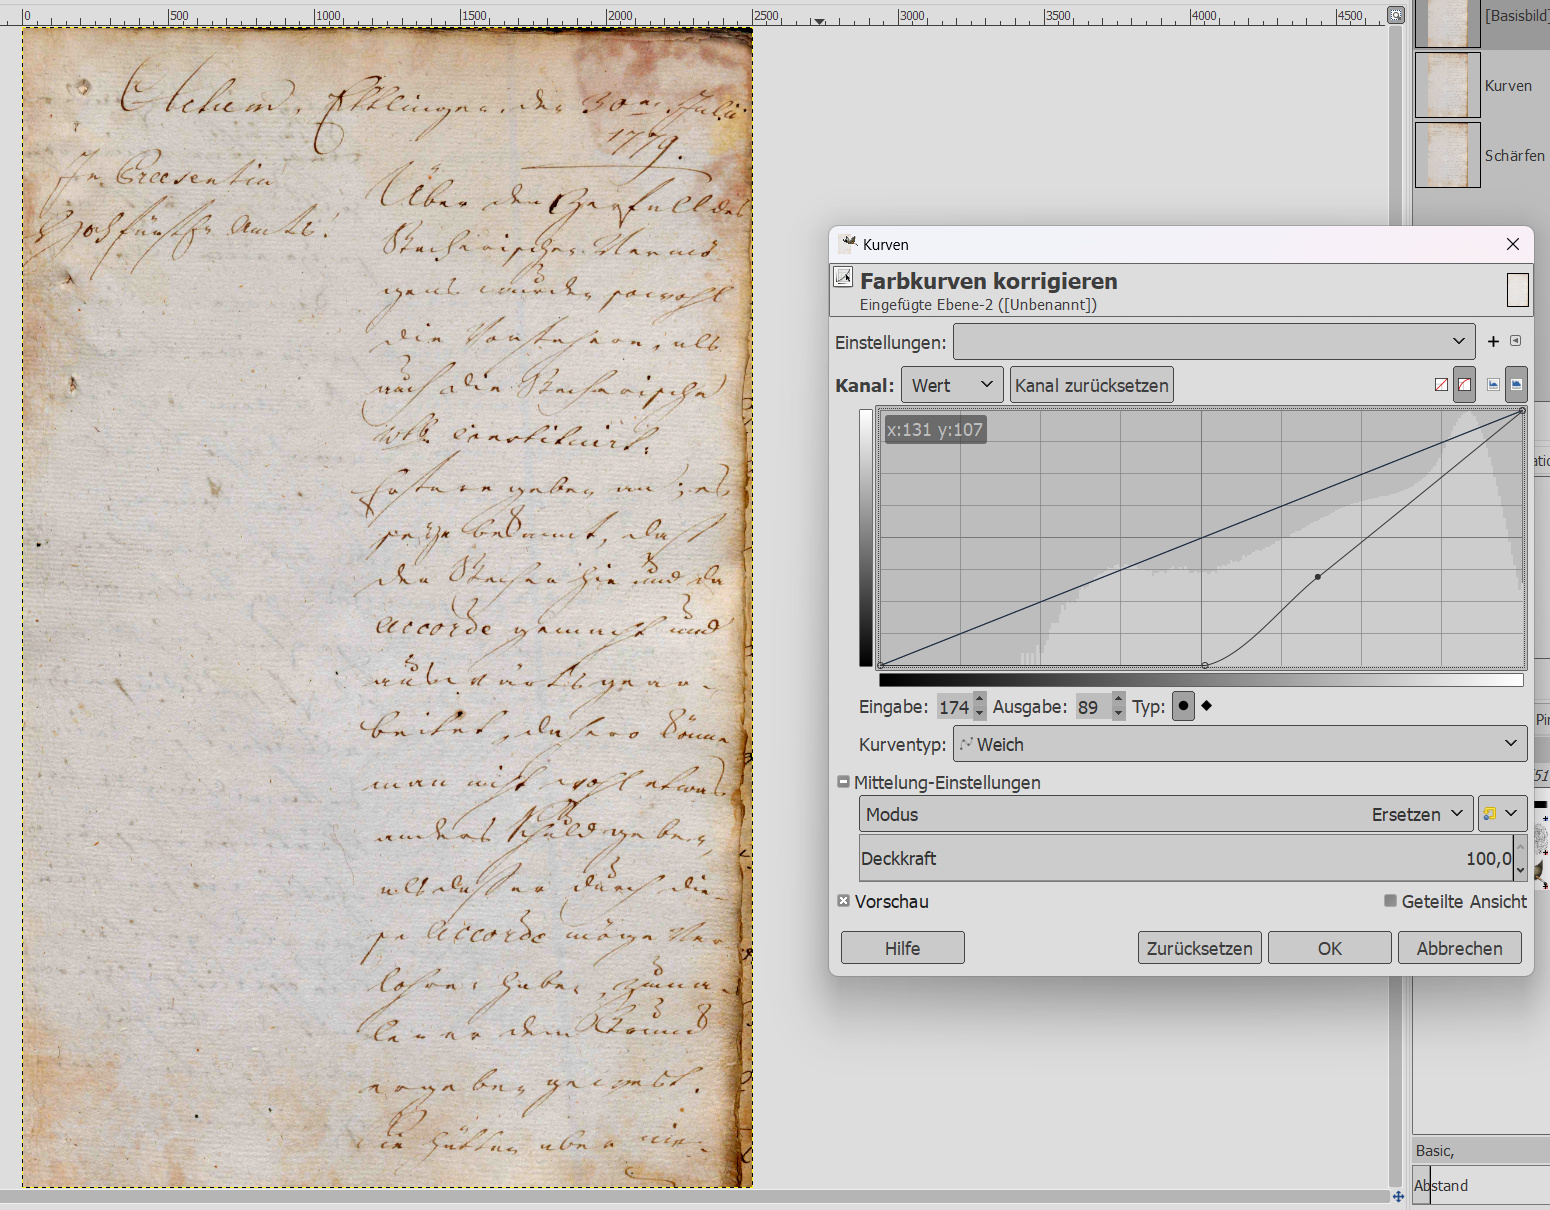
Task: Set point type to smooth circle
Action: click(1183, 706)
